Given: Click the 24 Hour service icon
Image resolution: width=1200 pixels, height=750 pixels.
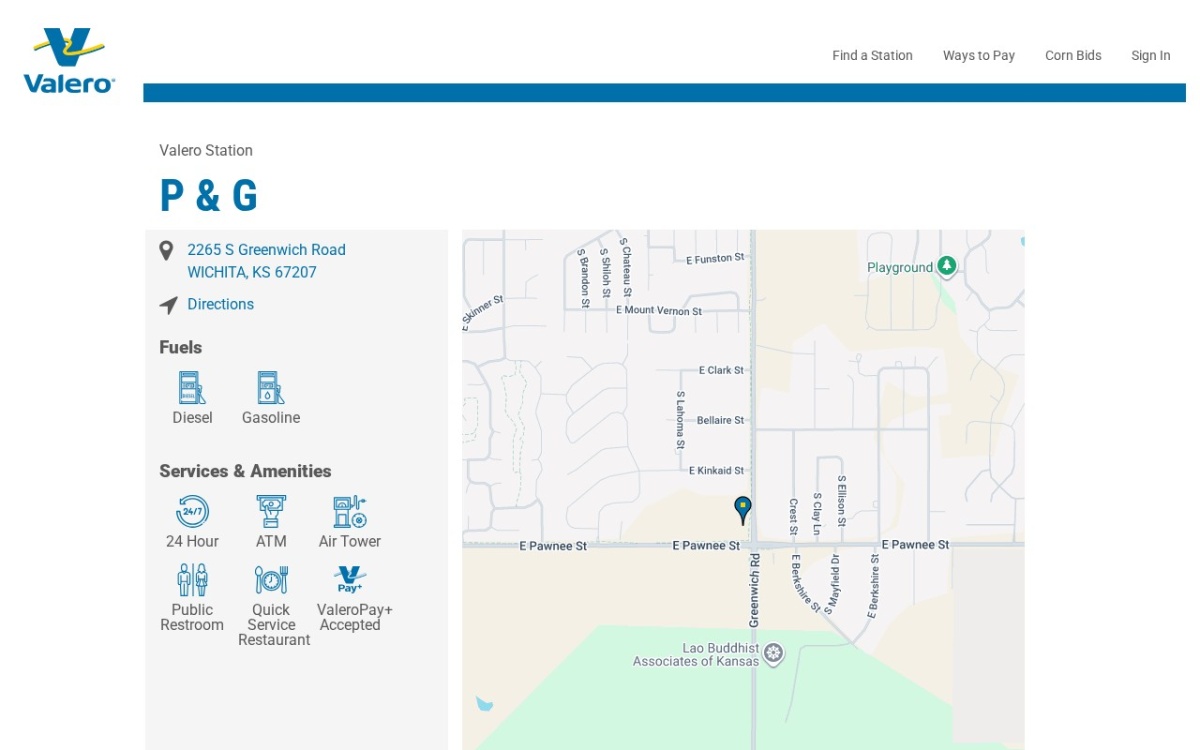Looking at the screenshot, I should coord(192,511).
